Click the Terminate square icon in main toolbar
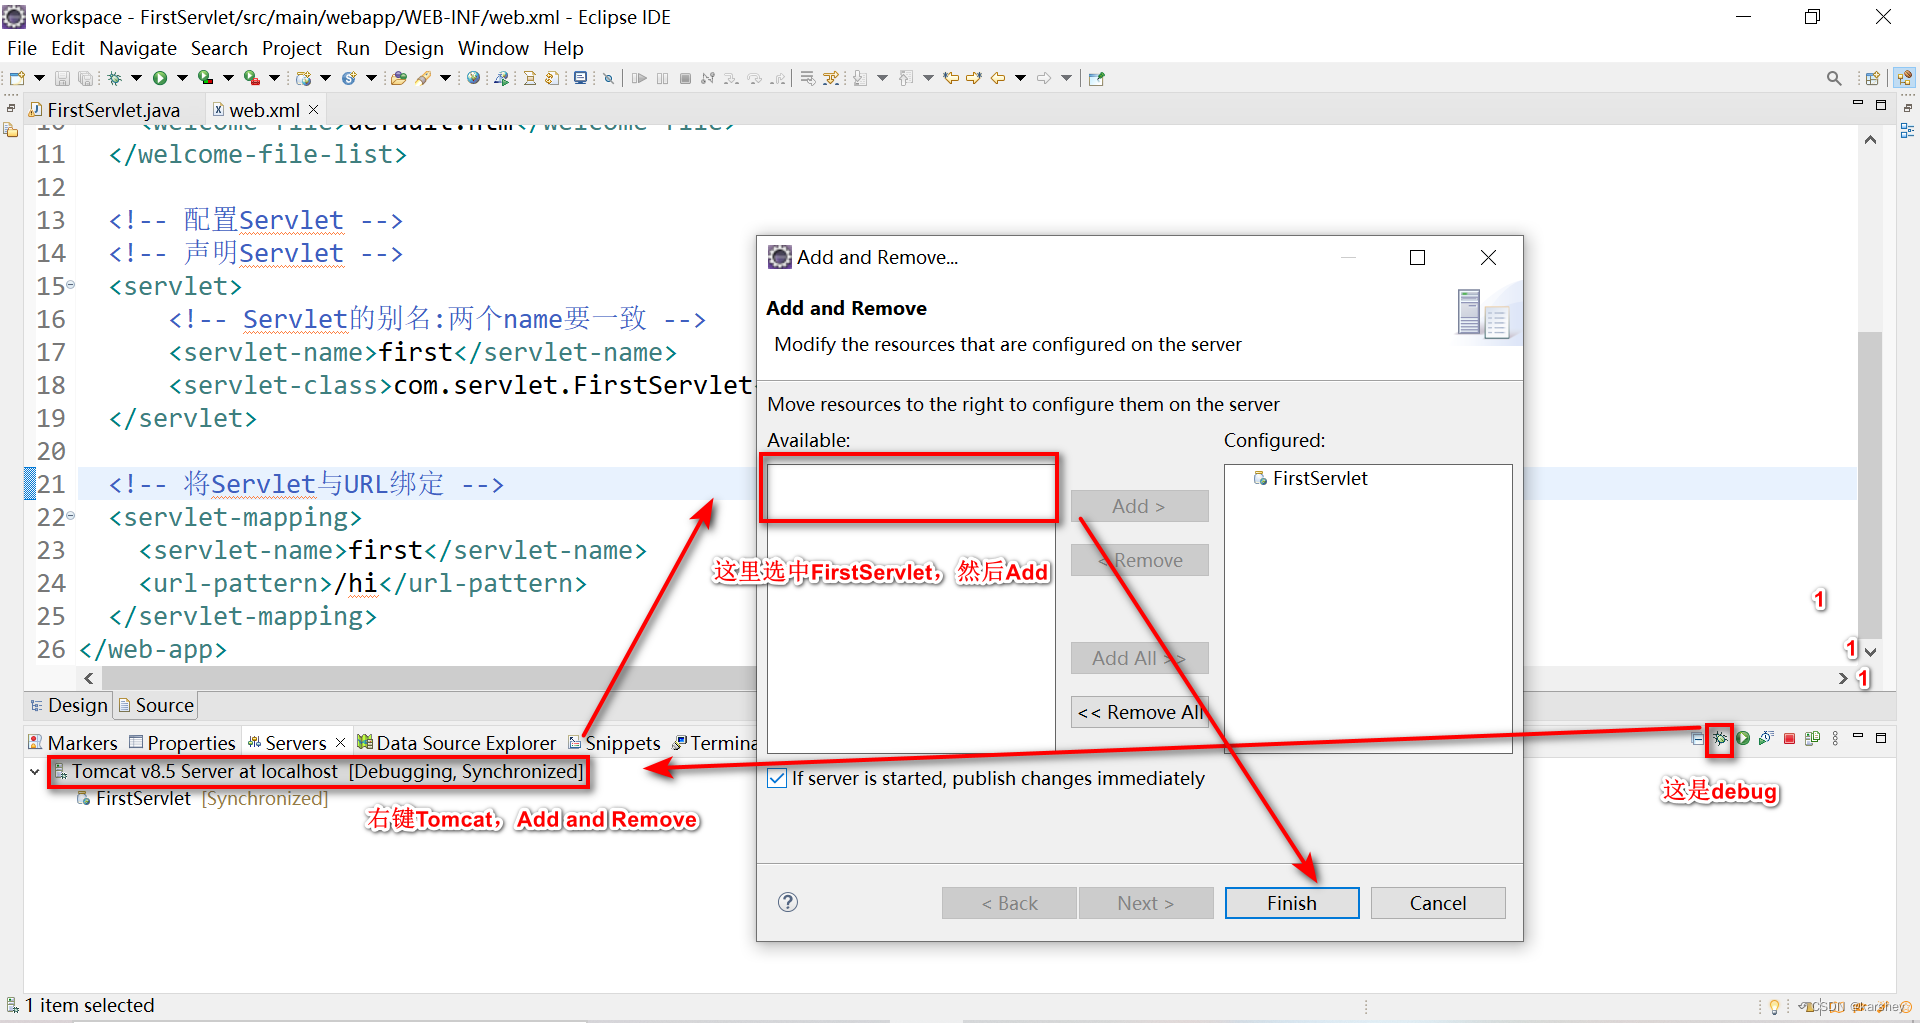This screenshot has width=1920, height=1023. click(685, 78)
